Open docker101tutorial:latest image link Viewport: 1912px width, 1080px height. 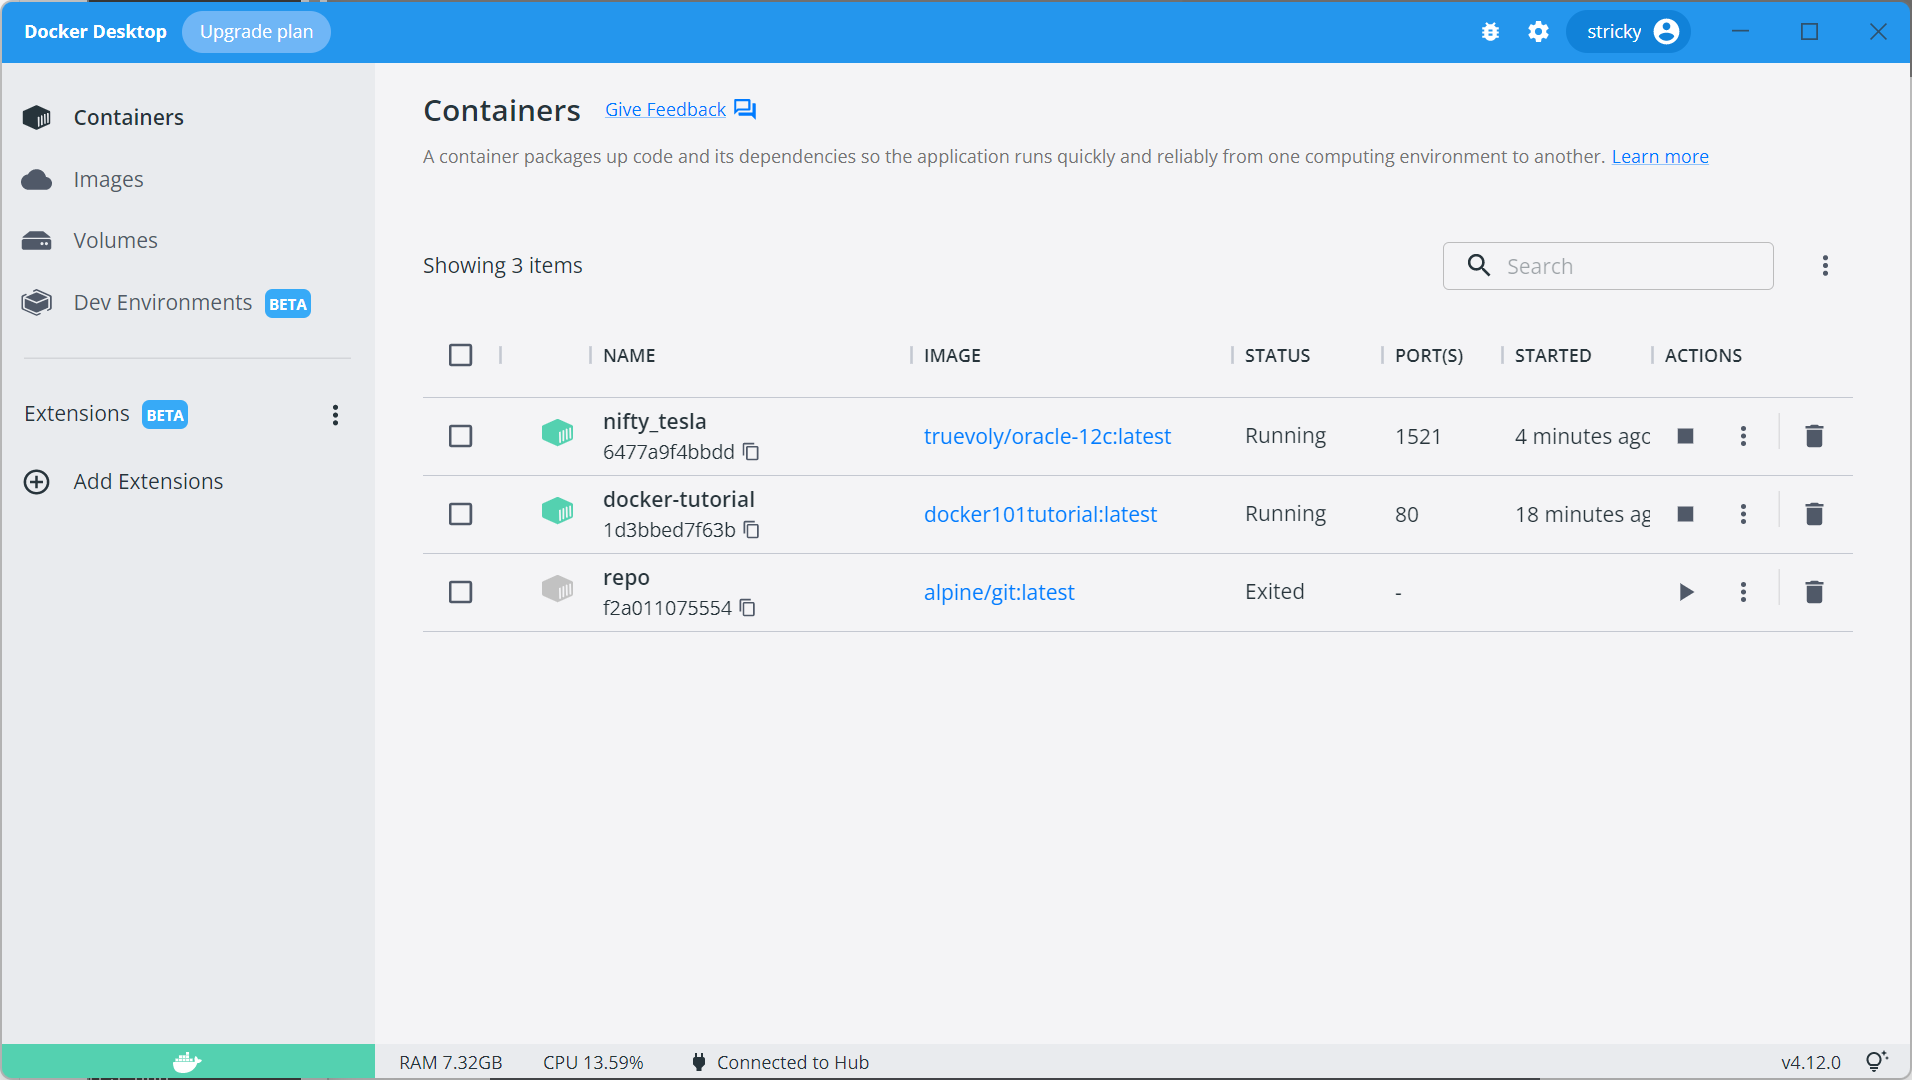1040,514
